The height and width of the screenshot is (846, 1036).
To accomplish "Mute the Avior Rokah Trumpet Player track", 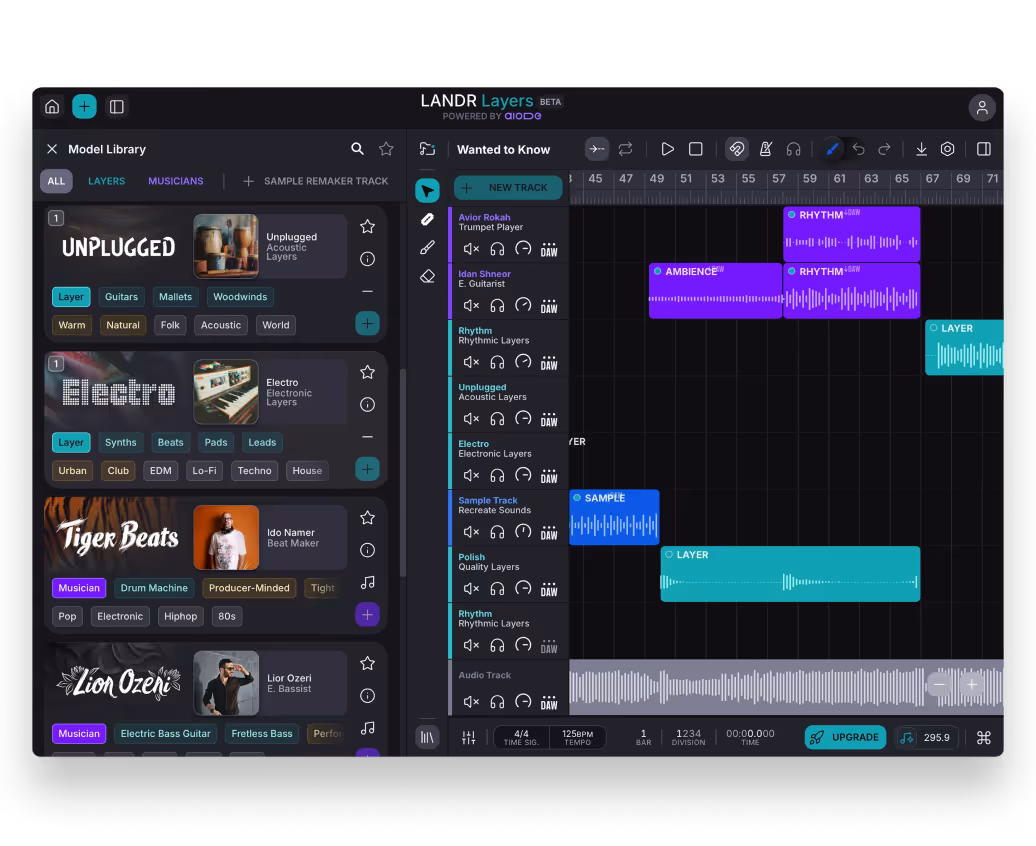I will (471, 249).
